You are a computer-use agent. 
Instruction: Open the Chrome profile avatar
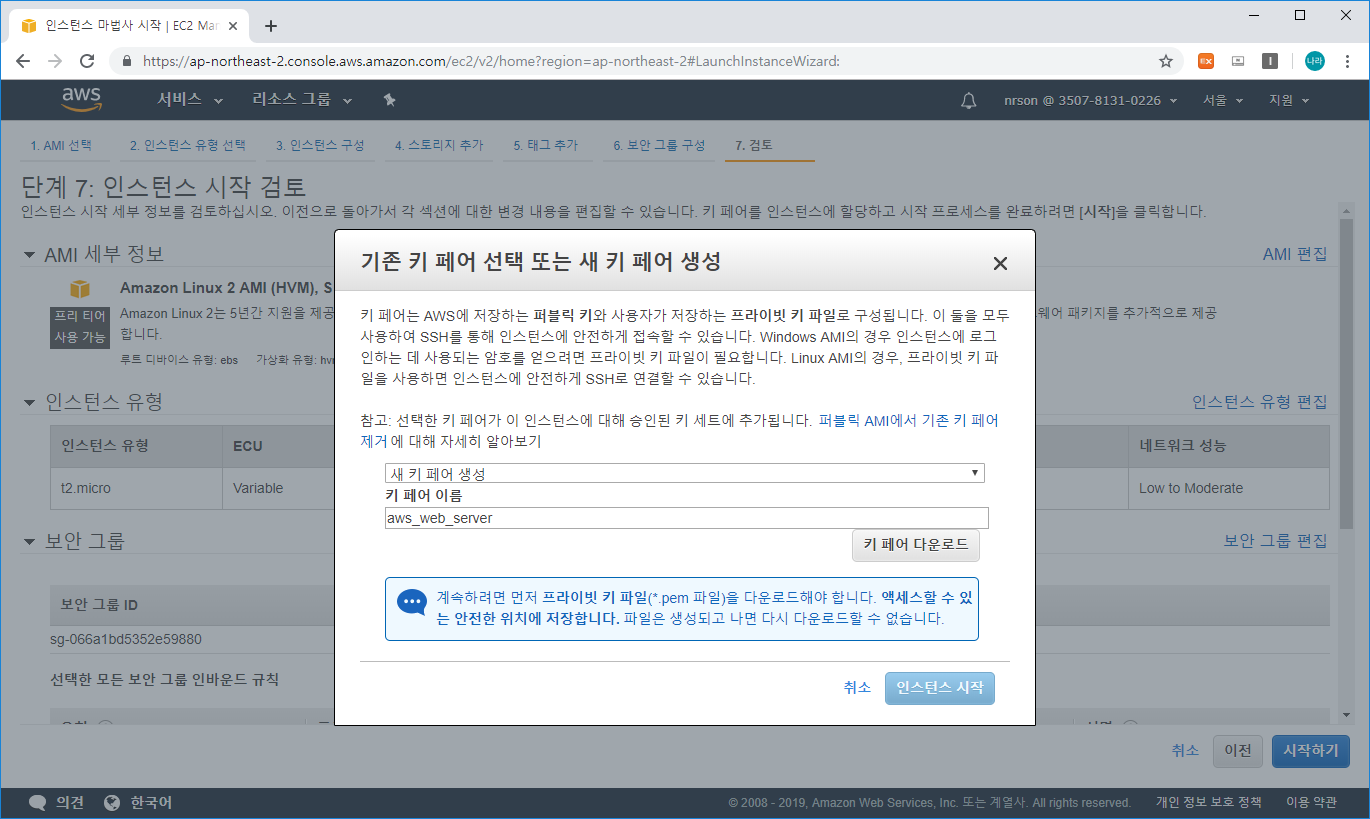pyautogui.click(x=1314, y=61)
